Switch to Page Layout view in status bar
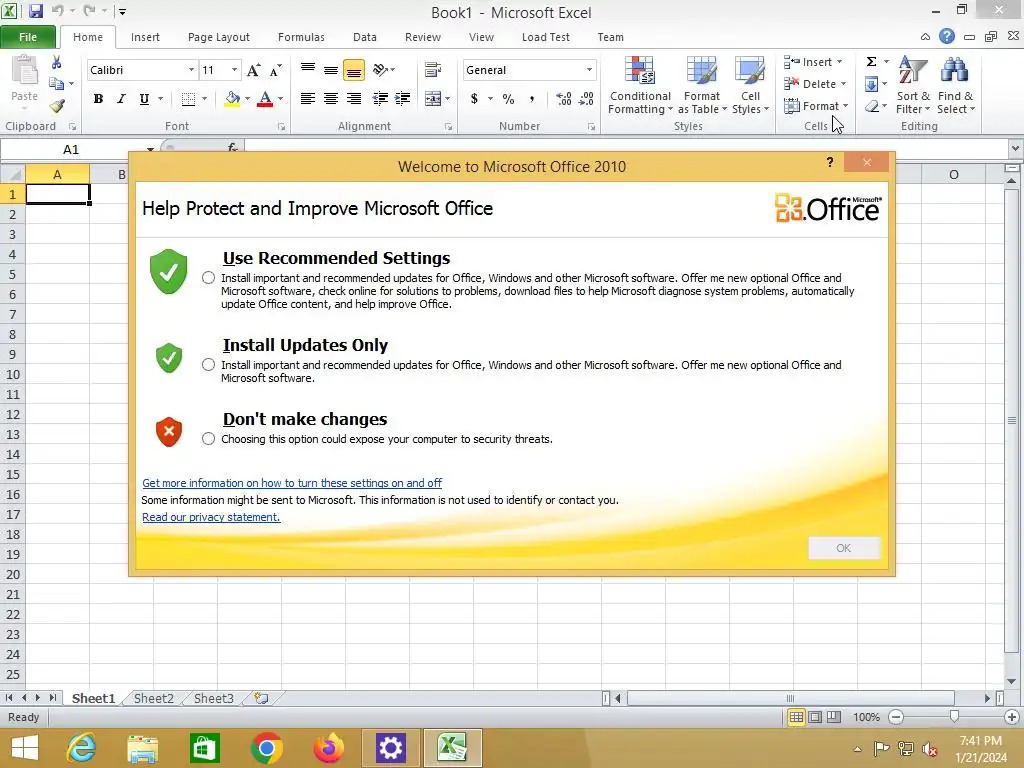The image size is (1024, 768). click(x=815, y=717)
